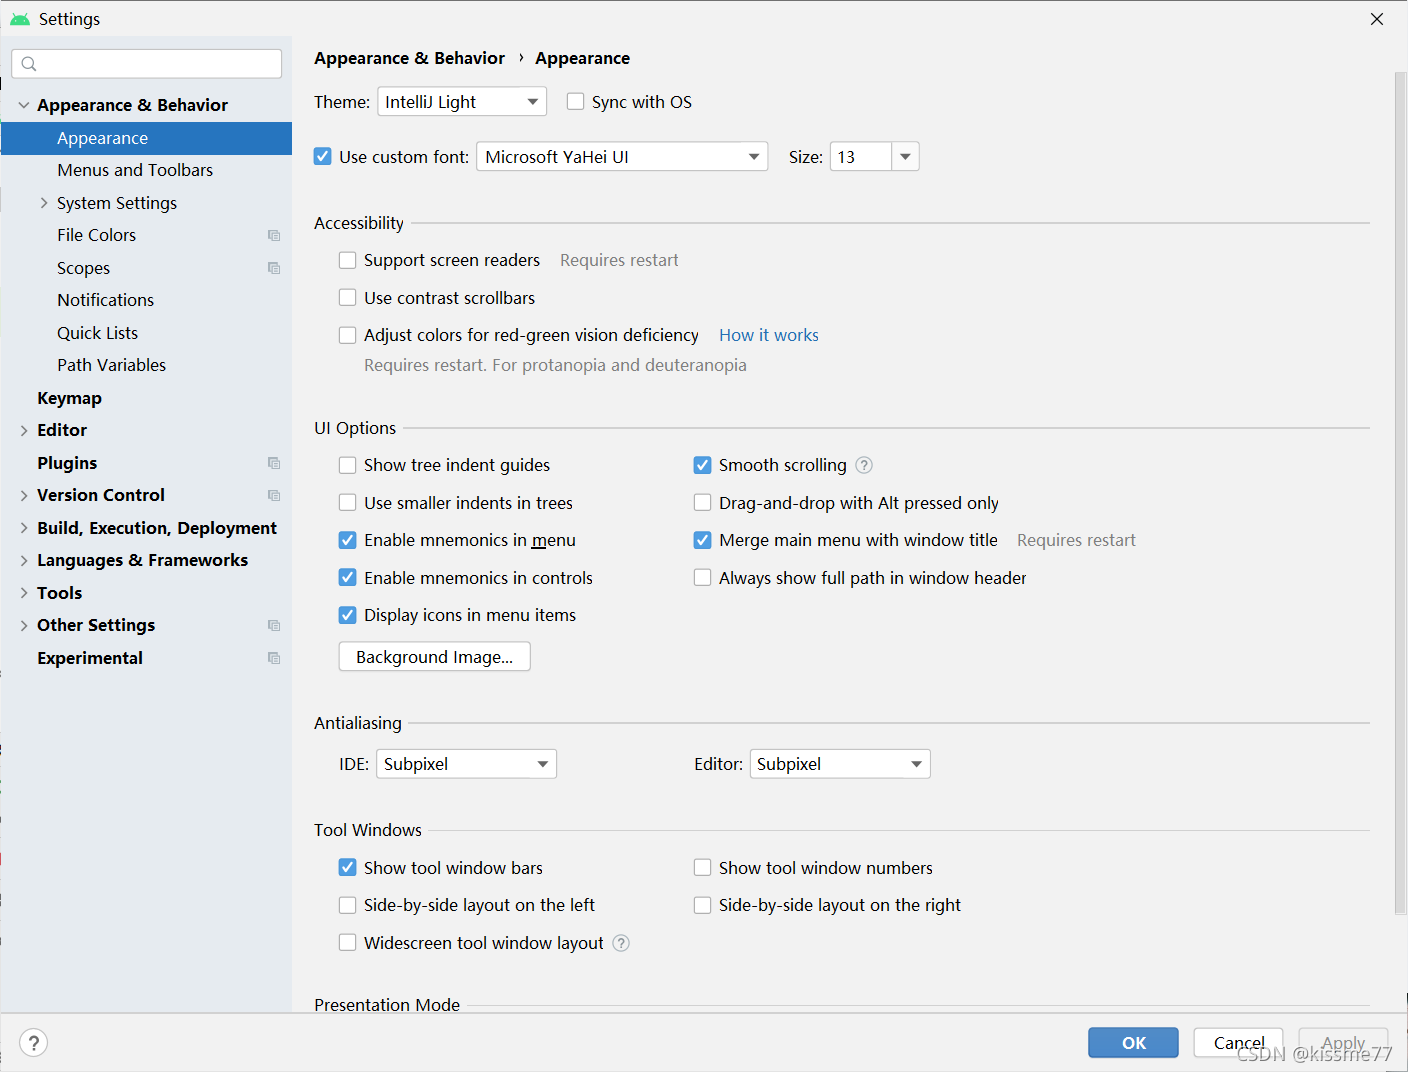Image resolution: width=1408 pixels, height=1072 pixels.
Task: Enable Show tree indent guides
Action: click(x=347, y=465)
